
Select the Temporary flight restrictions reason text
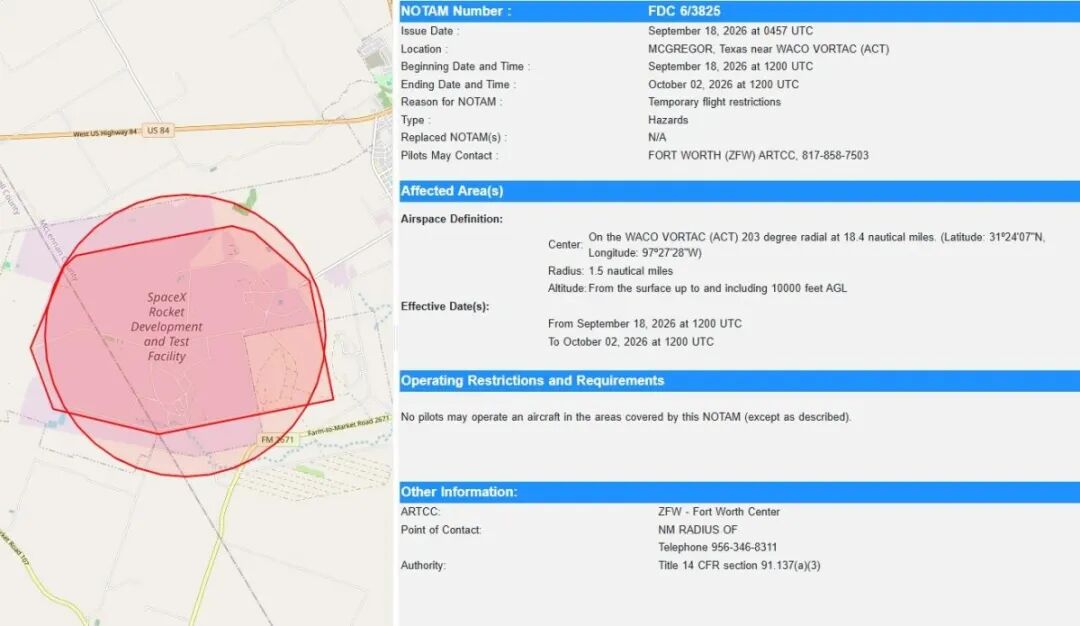[x=714, y=102]
